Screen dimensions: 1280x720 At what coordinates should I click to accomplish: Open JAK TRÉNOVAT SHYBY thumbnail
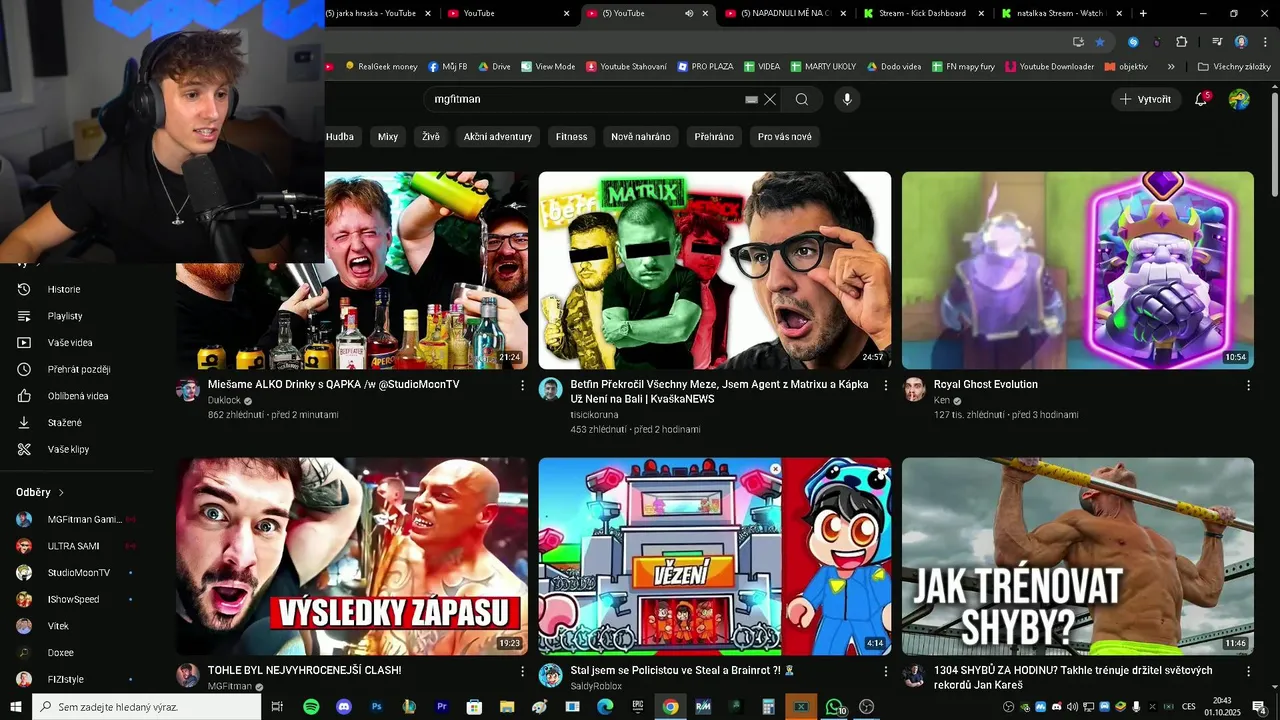1078,557
